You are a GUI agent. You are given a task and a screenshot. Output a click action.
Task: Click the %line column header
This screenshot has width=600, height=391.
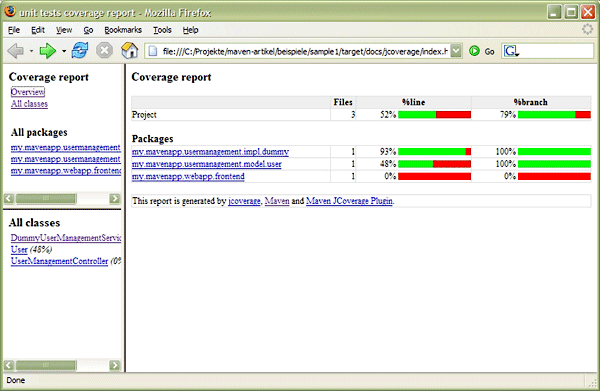pos(414,102)
